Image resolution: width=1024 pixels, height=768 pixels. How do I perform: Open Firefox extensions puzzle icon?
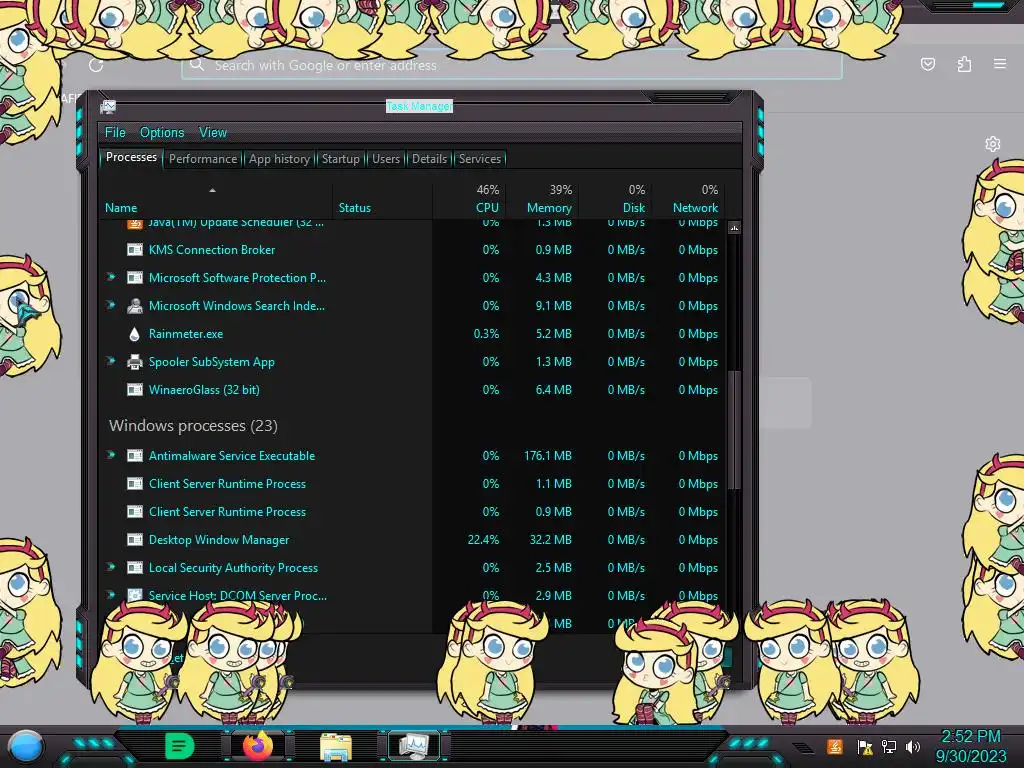(964, 64)
